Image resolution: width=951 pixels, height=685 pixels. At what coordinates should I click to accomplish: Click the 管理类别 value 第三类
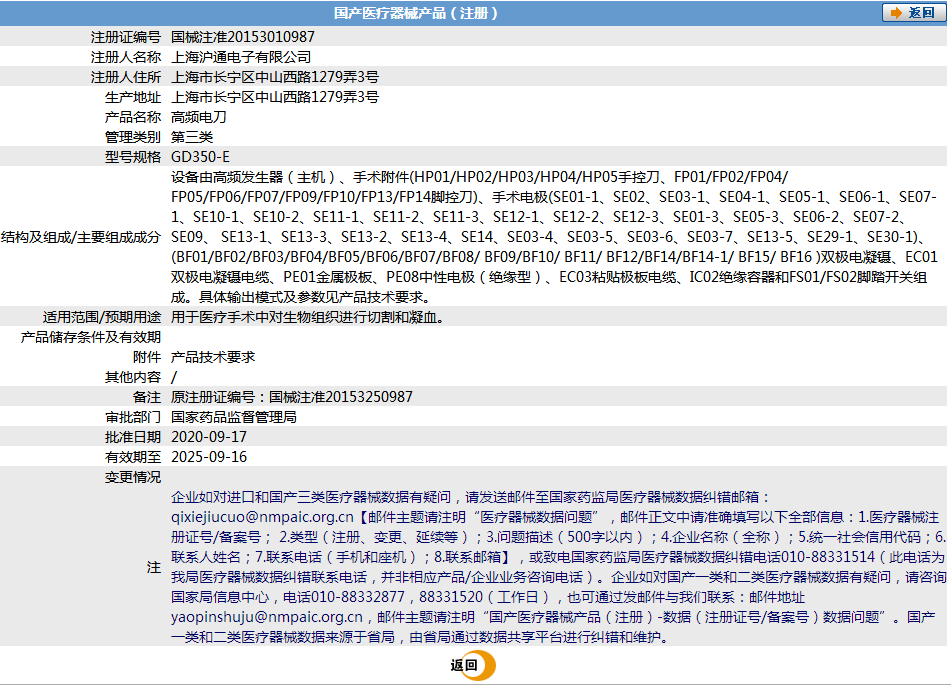192,137
